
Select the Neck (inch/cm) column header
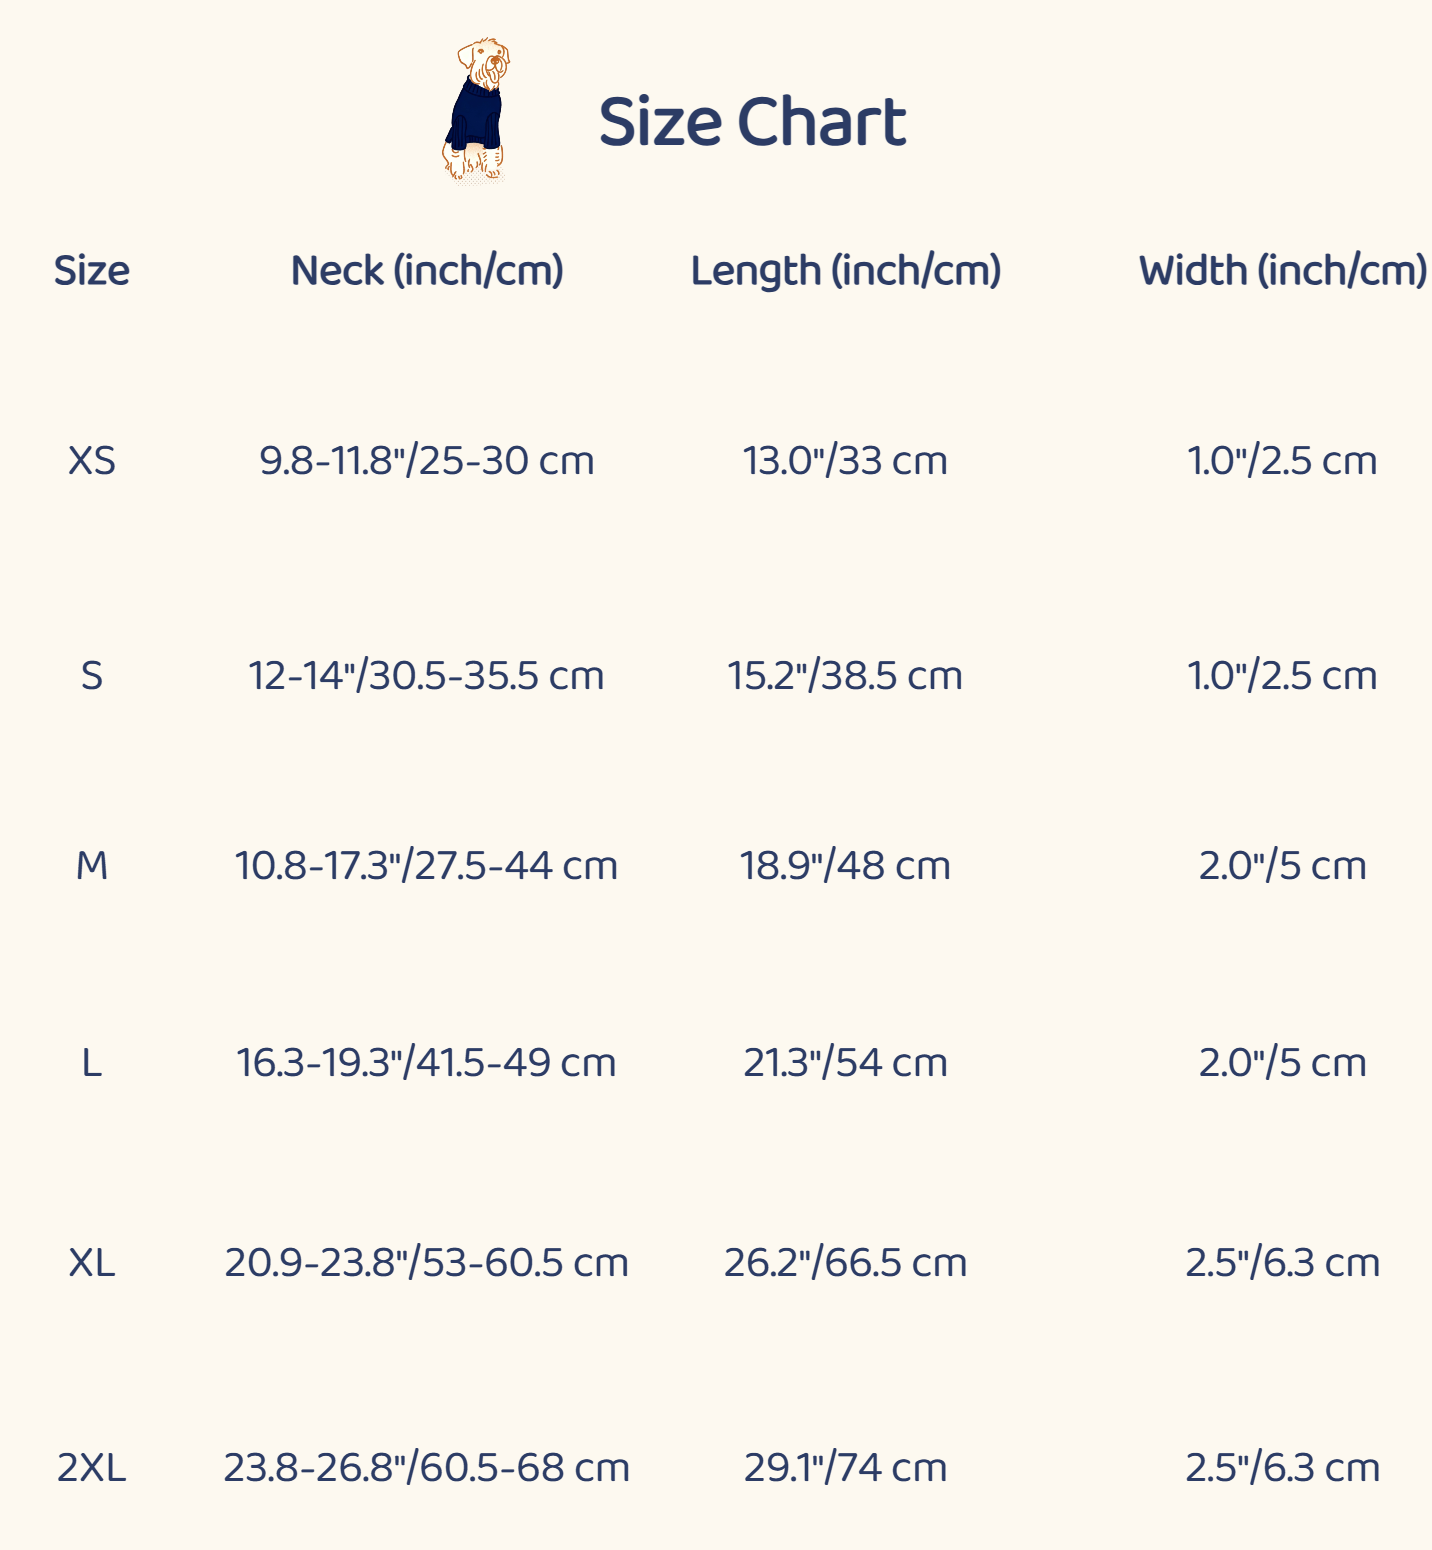pos(427,271)
